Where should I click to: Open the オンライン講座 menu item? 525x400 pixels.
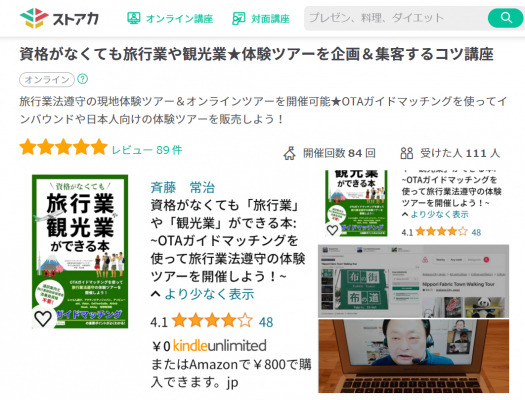pyautogui.click(x=180, y=18)
